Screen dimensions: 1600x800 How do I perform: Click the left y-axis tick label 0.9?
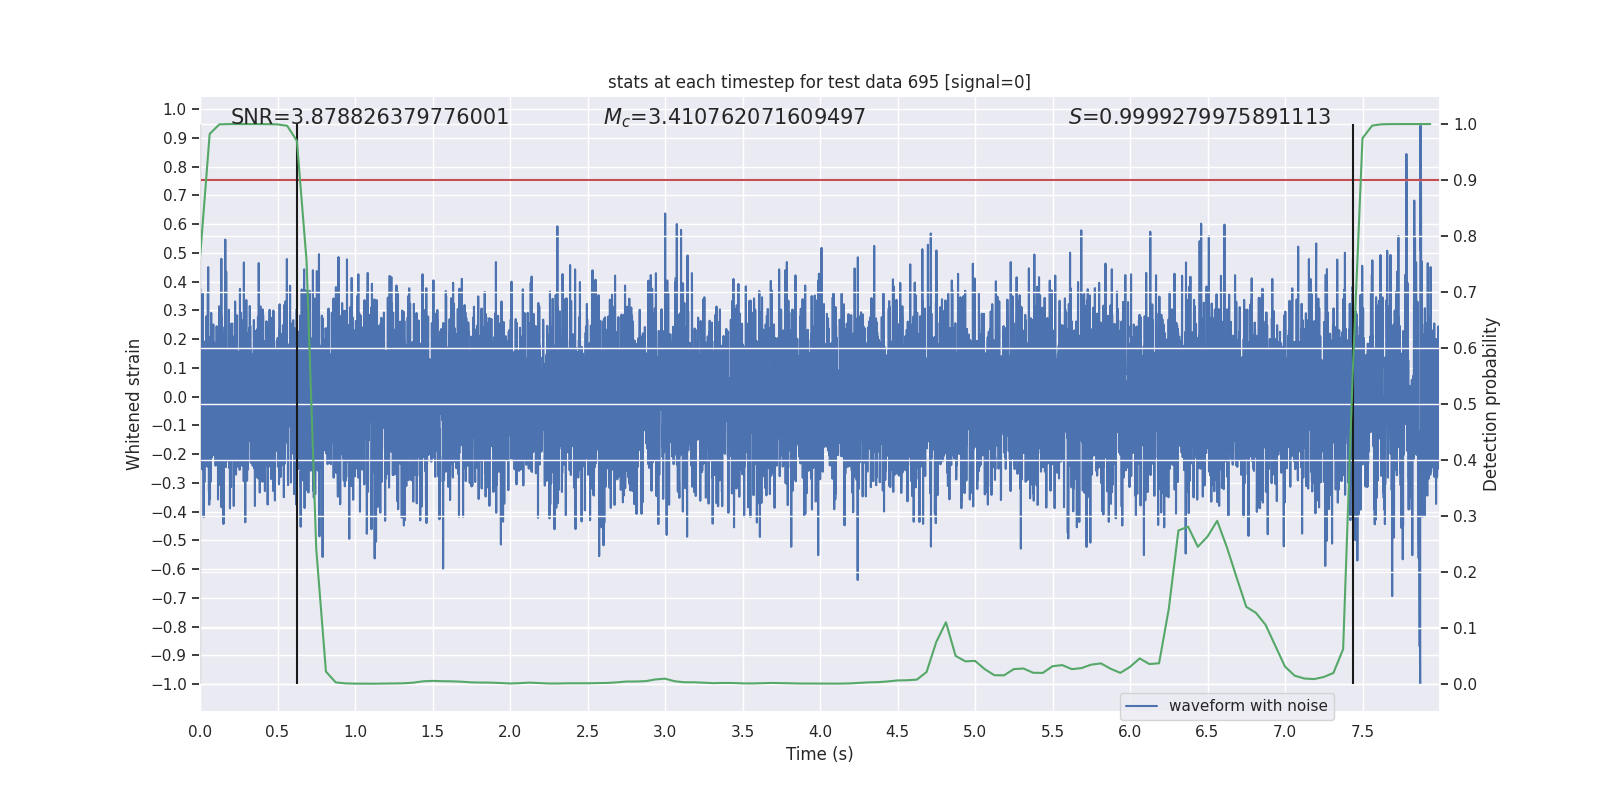(175, 138)
